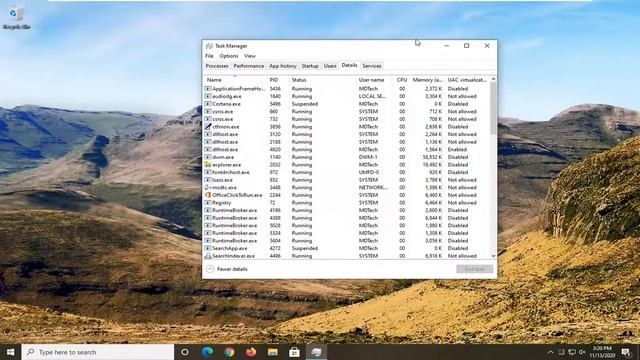This screenshot has height=360, width=640.
Task: Click the SearchIndexer.exe process icon
Action: coord(208,256)
